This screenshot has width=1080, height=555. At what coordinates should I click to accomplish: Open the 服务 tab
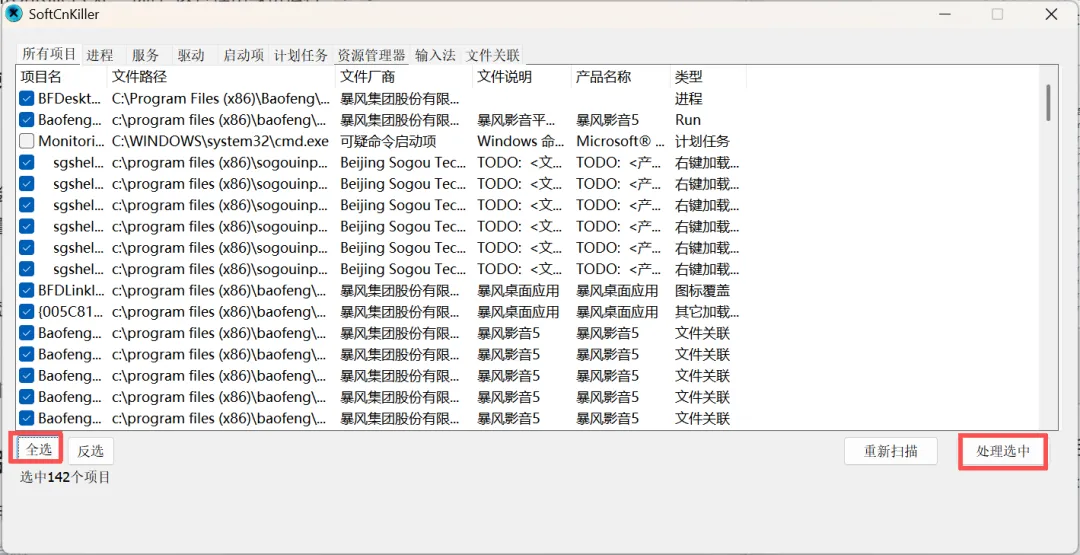coord(145,56)
